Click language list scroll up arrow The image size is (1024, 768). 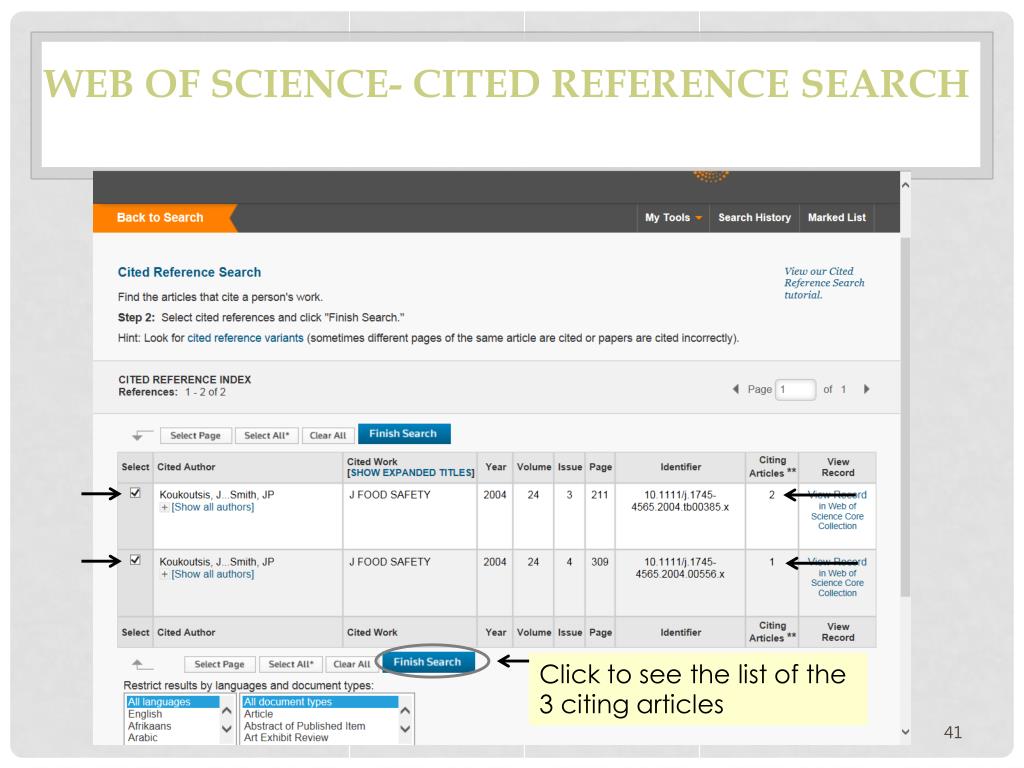tap(227, 711)
